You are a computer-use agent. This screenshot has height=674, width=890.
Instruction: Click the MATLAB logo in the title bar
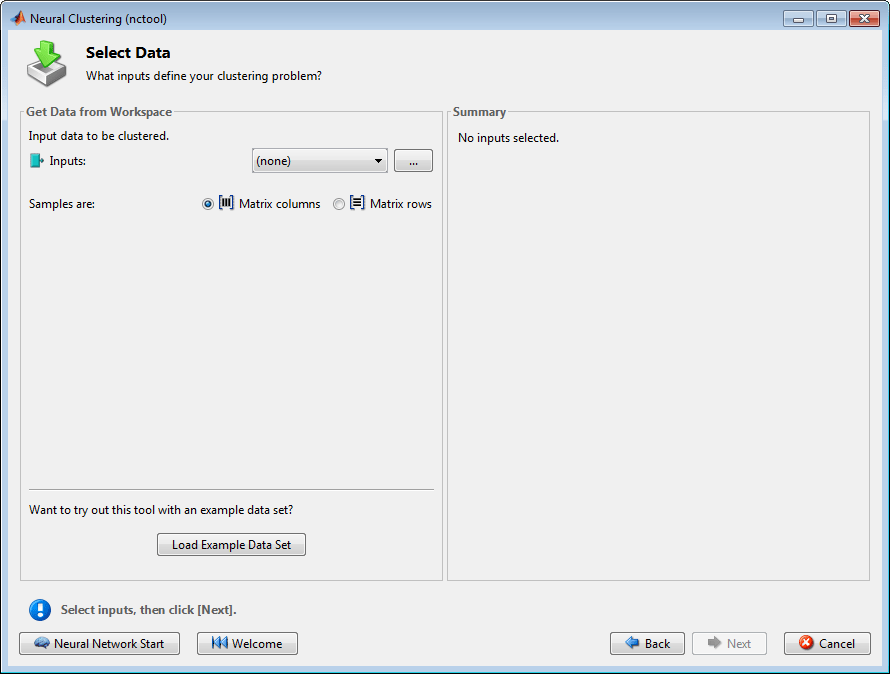(18, 18)
